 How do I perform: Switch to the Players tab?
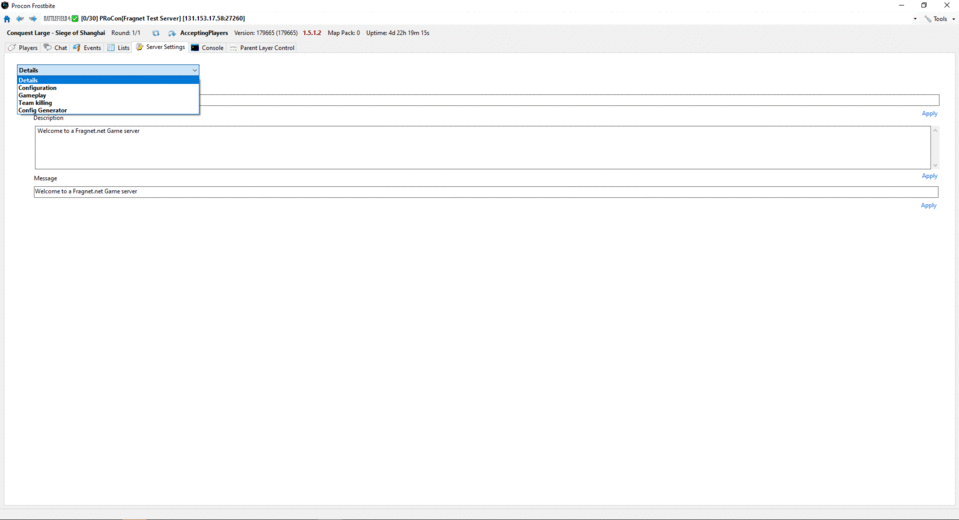23,48
